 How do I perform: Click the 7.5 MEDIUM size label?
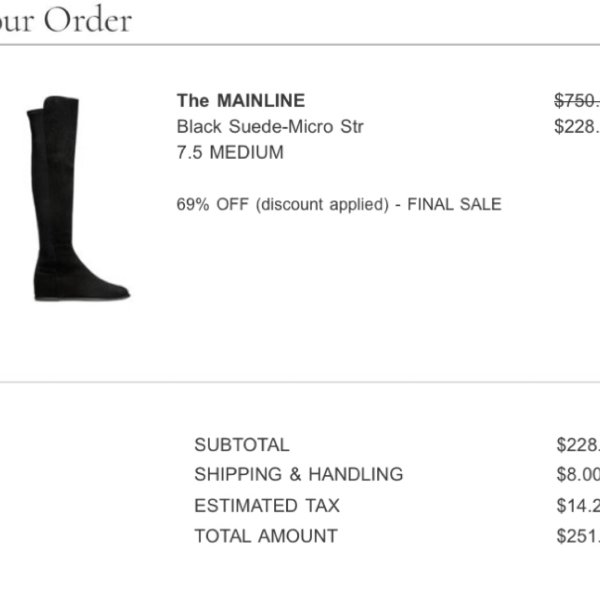point(230,152)
